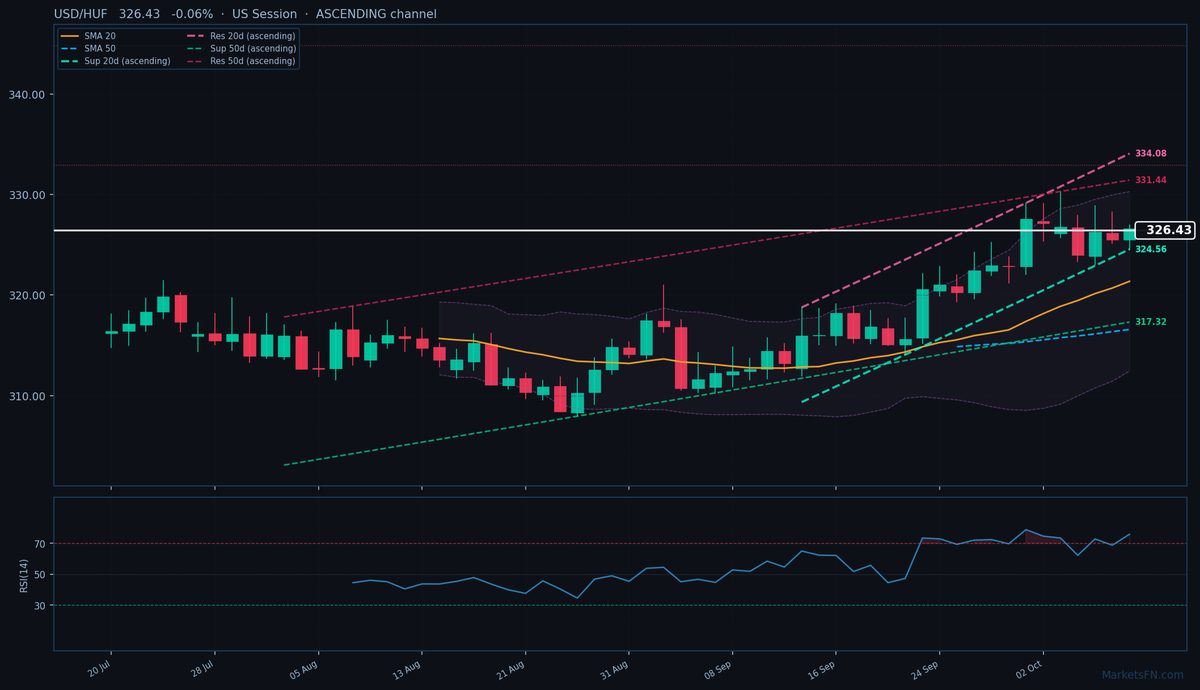Select the SMA 50 legend entry
Screen dimensions: 1200x690
coord(88,49)
